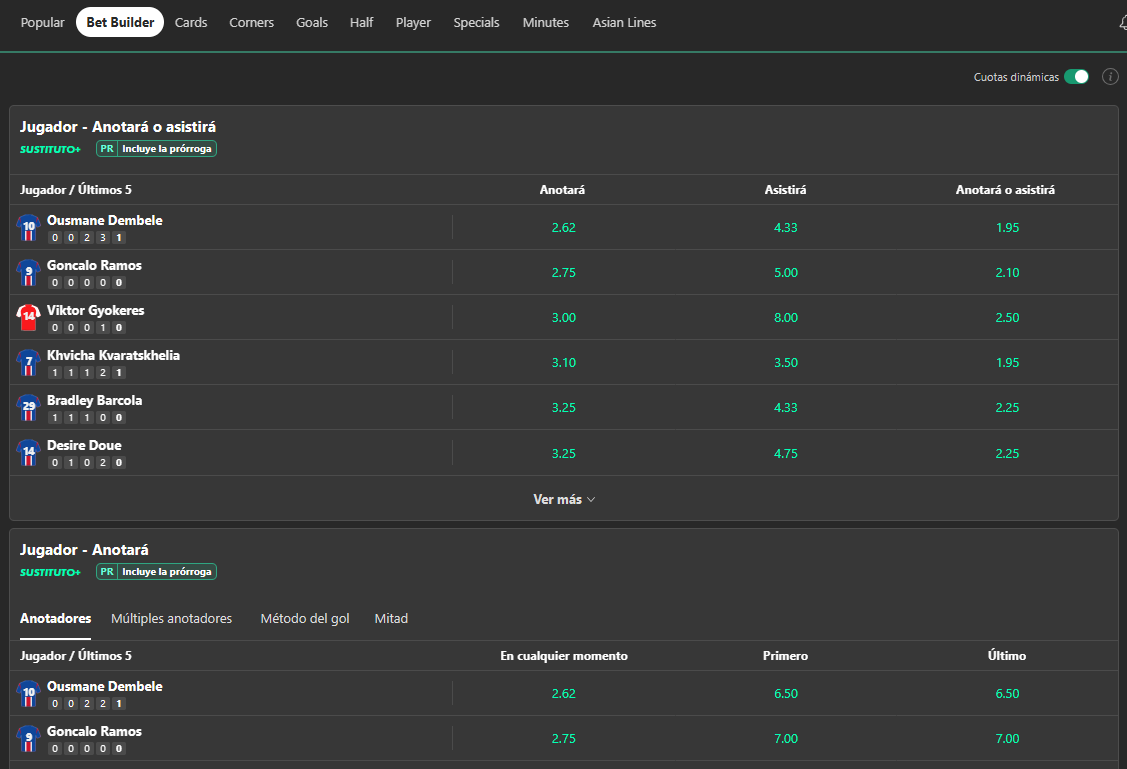Select Dembele Anotará o asistirá odds 1.95

pyautogui.click(x=1007, y=228)
